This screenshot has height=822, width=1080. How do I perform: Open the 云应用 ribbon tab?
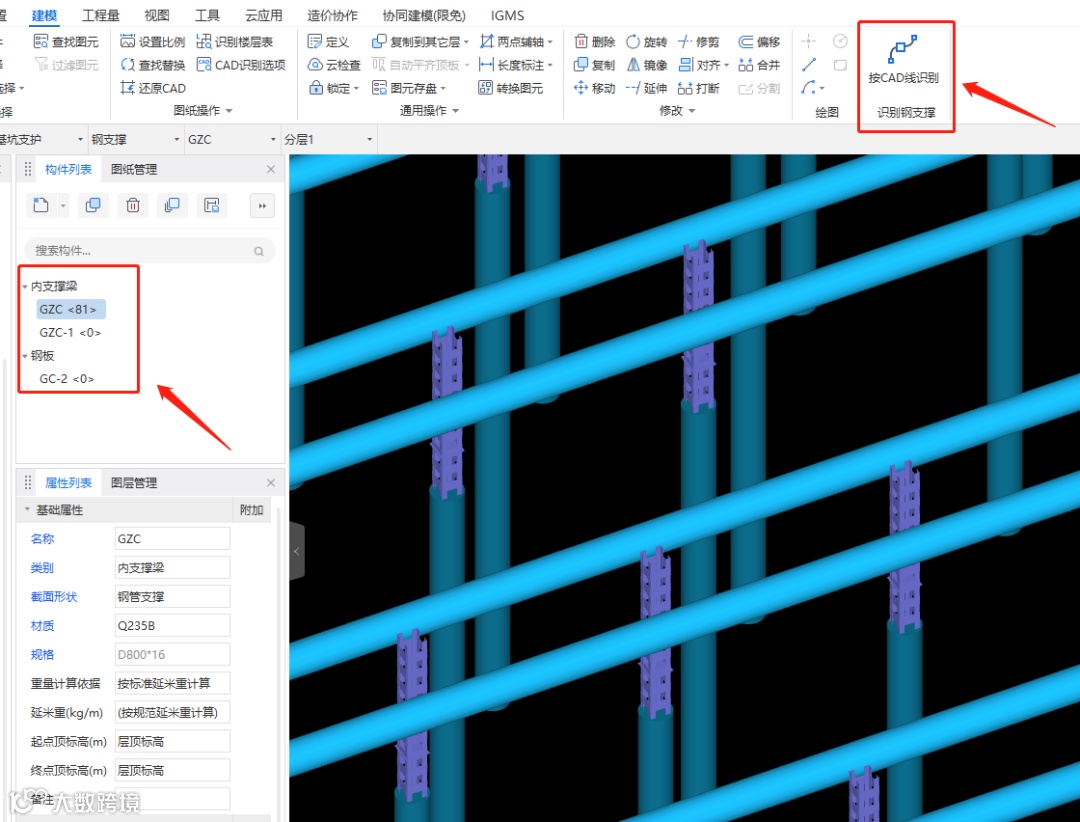point(264,14)
